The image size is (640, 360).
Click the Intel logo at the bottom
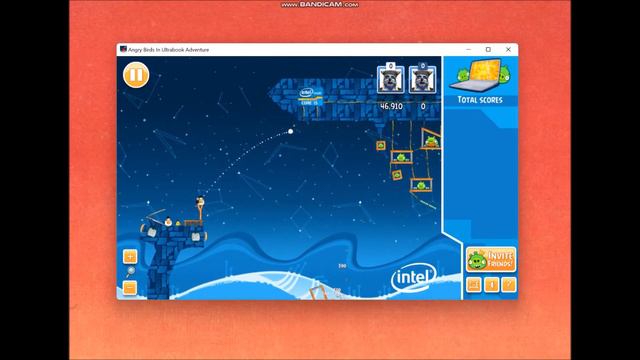pos(413,278)
